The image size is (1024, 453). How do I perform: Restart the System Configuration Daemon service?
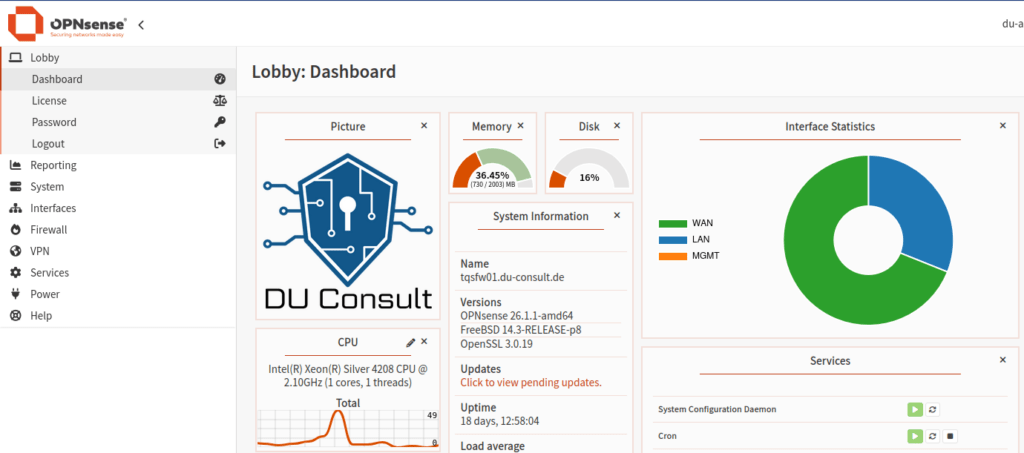click(x=933, y=409)
